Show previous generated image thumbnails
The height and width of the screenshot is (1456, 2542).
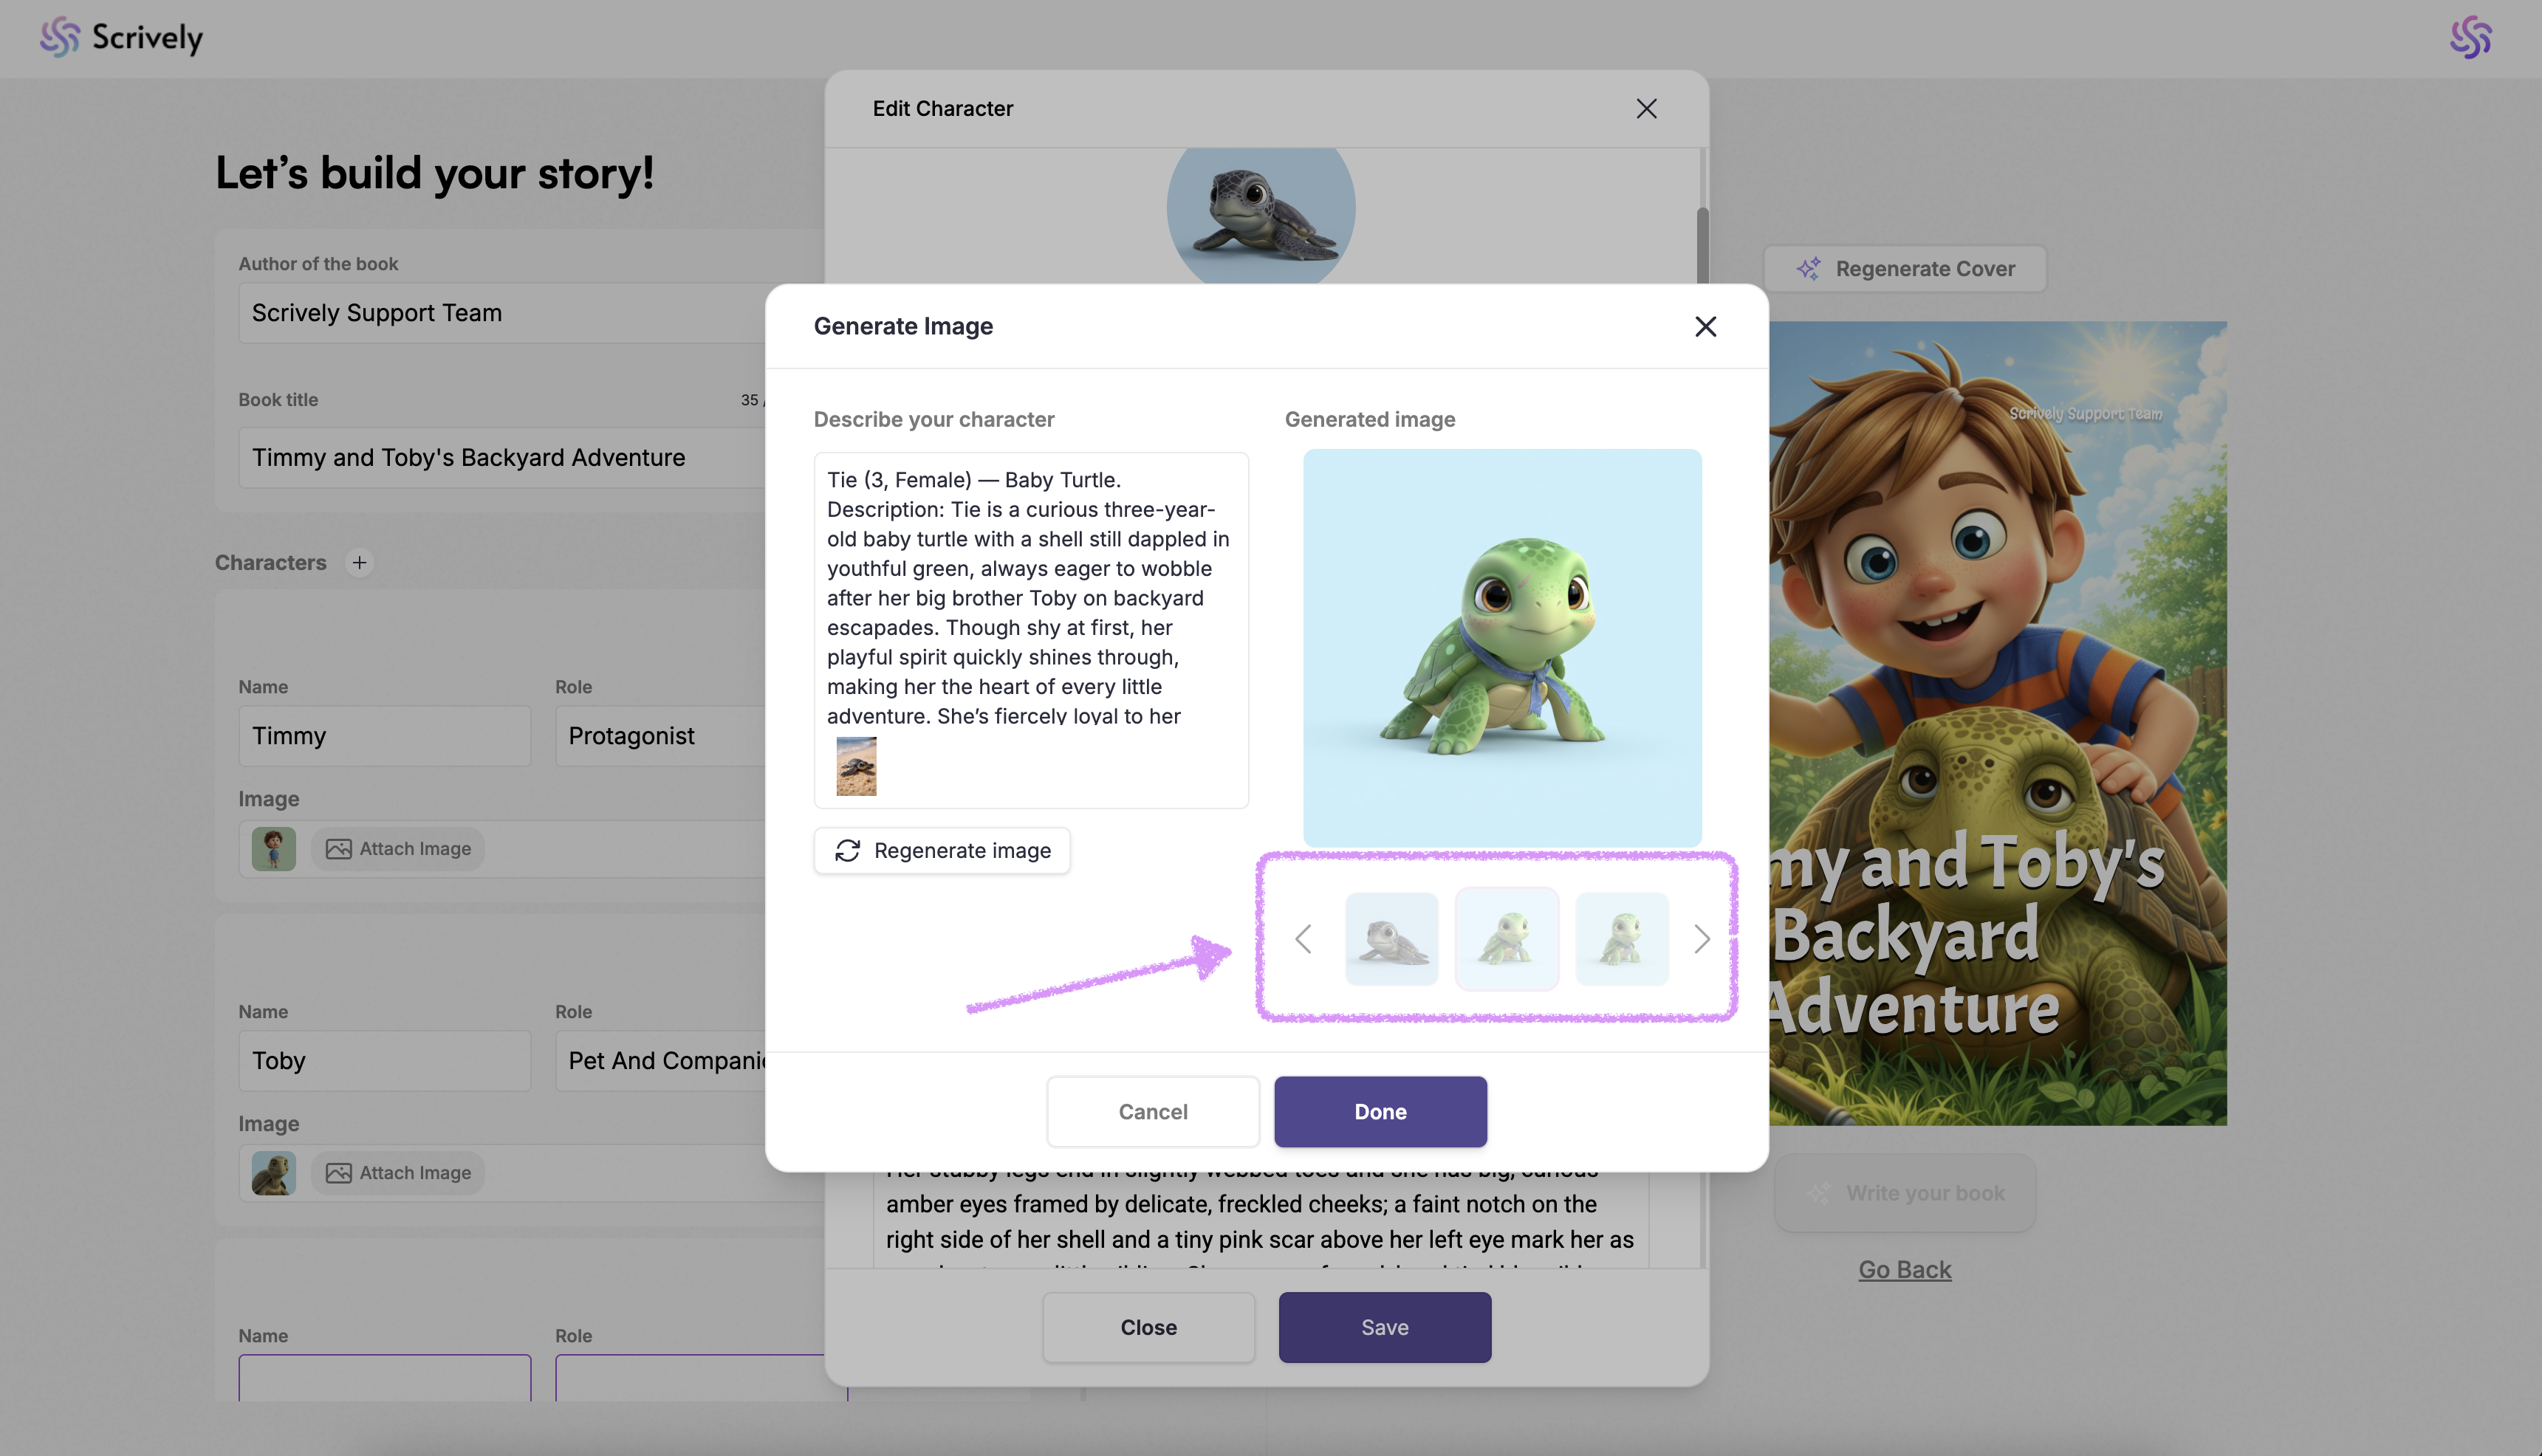coord(1303,939)
